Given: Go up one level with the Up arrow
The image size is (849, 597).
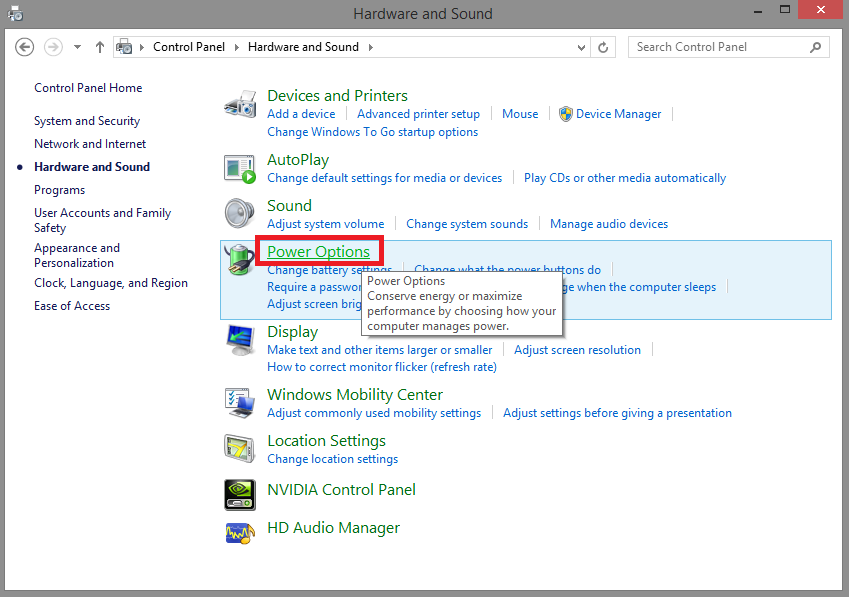Looking at the screenshot, I should pos(100,47).
